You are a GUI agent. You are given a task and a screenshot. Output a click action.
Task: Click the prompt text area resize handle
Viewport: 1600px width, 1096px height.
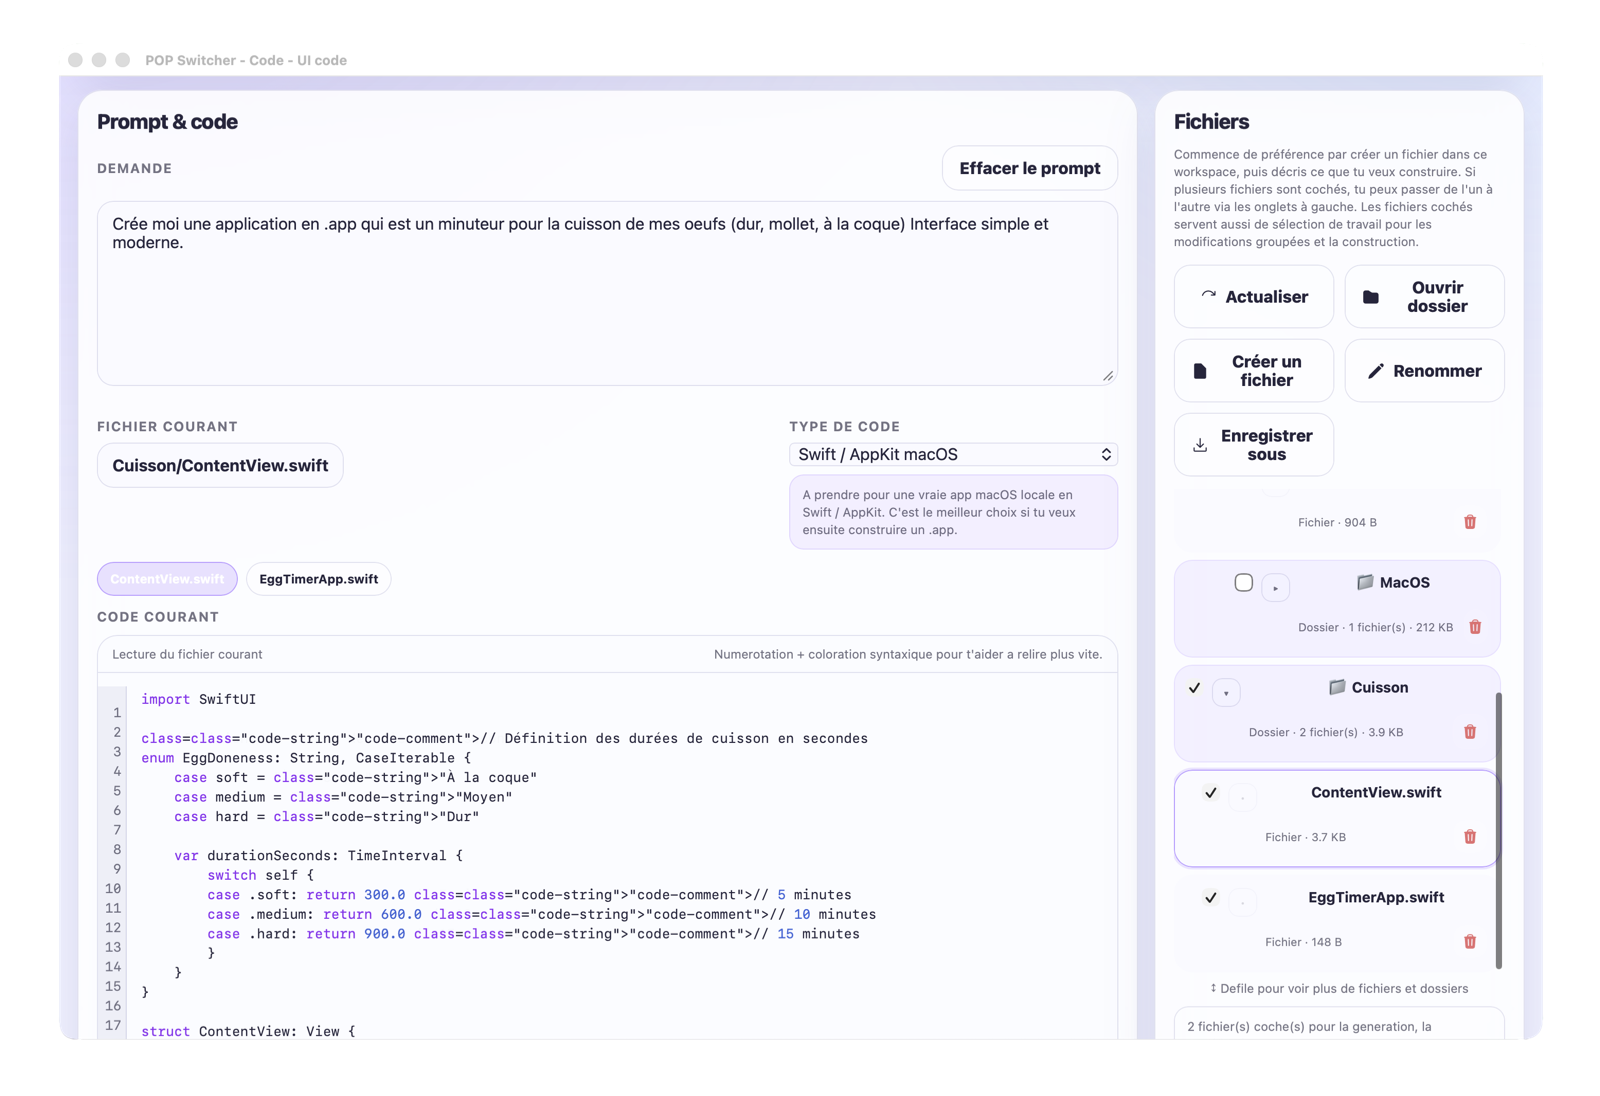pyautogui.click(x=1108, y=376)
